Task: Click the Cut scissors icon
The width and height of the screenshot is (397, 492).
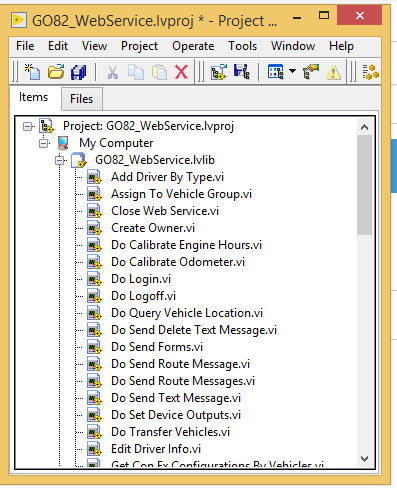Action: pos(112,72)
